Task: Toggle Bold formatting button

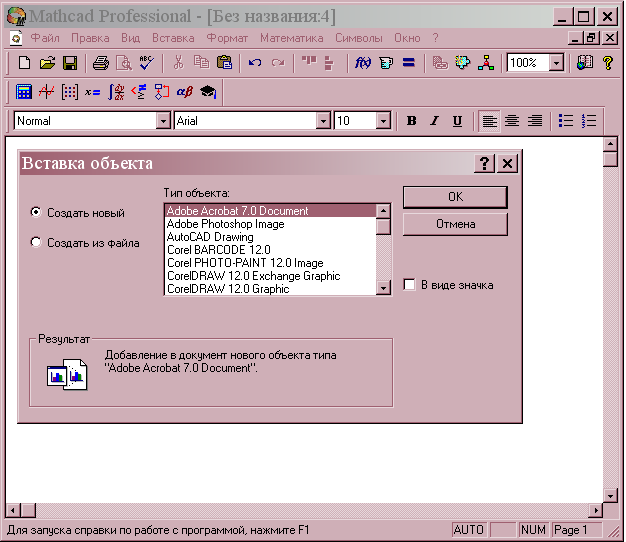Action: coord(411,121)
